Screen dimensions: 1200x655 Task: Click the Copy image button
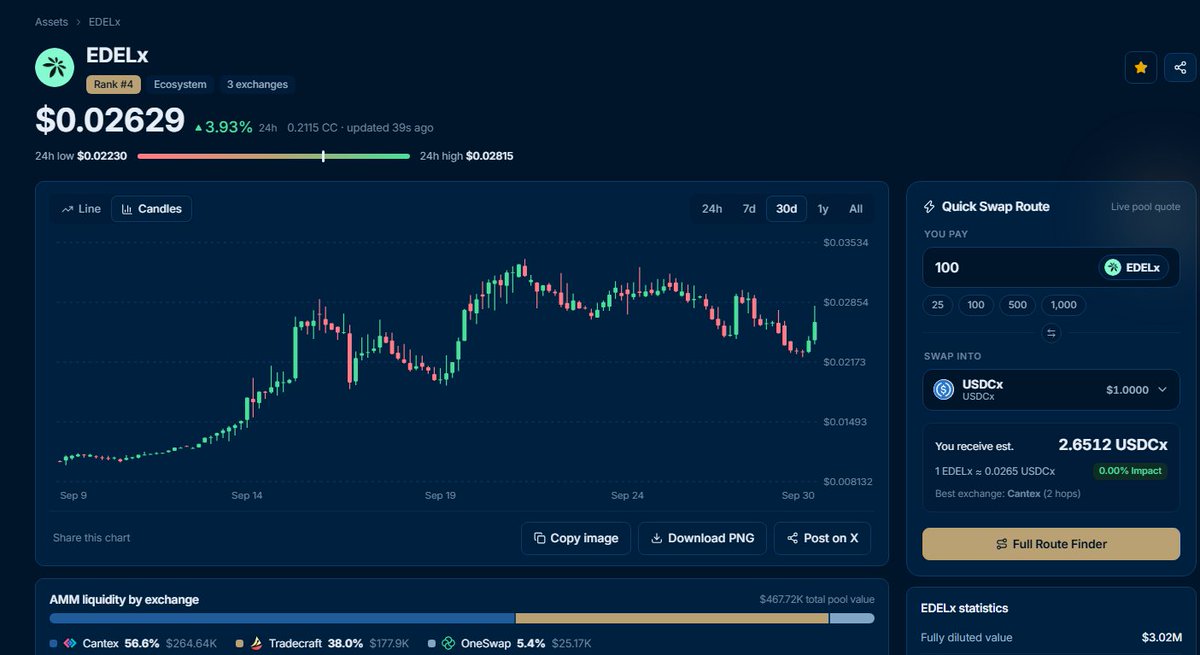(576, 538)
